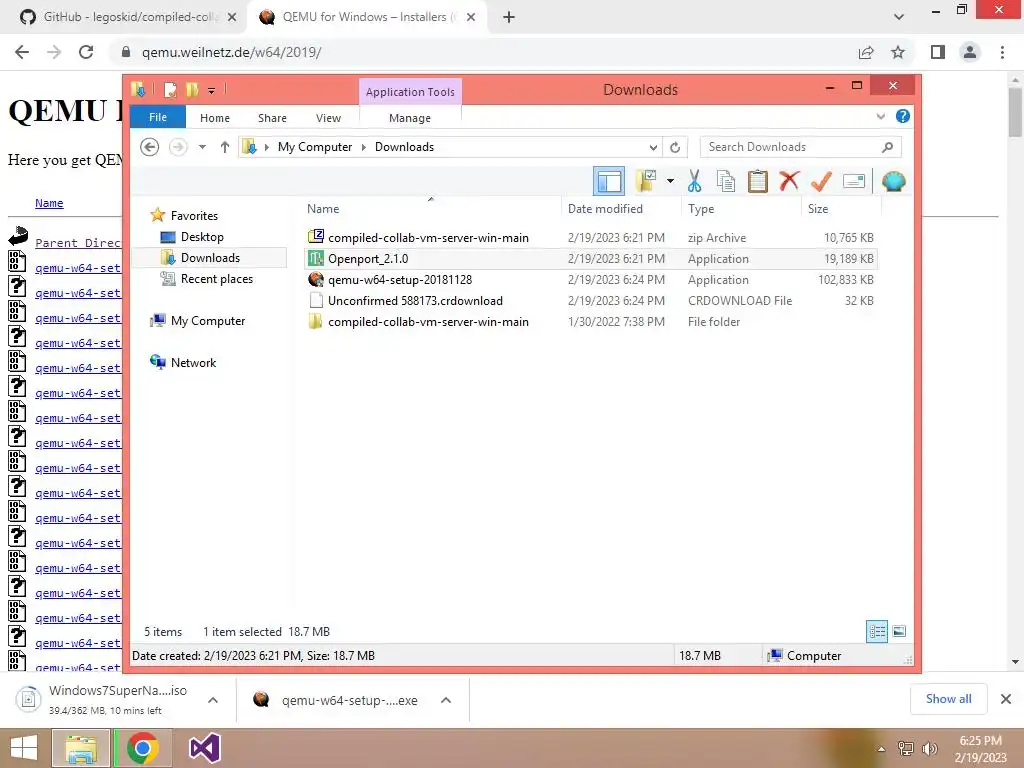Click the red X Delete icon in toolbar

789,180
